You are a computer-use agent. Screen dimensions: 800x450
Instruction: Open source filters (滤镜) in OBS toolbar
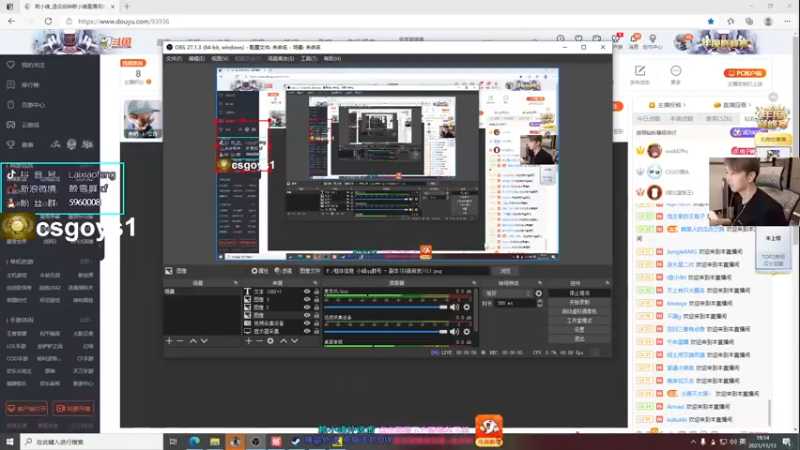point(283,271)
